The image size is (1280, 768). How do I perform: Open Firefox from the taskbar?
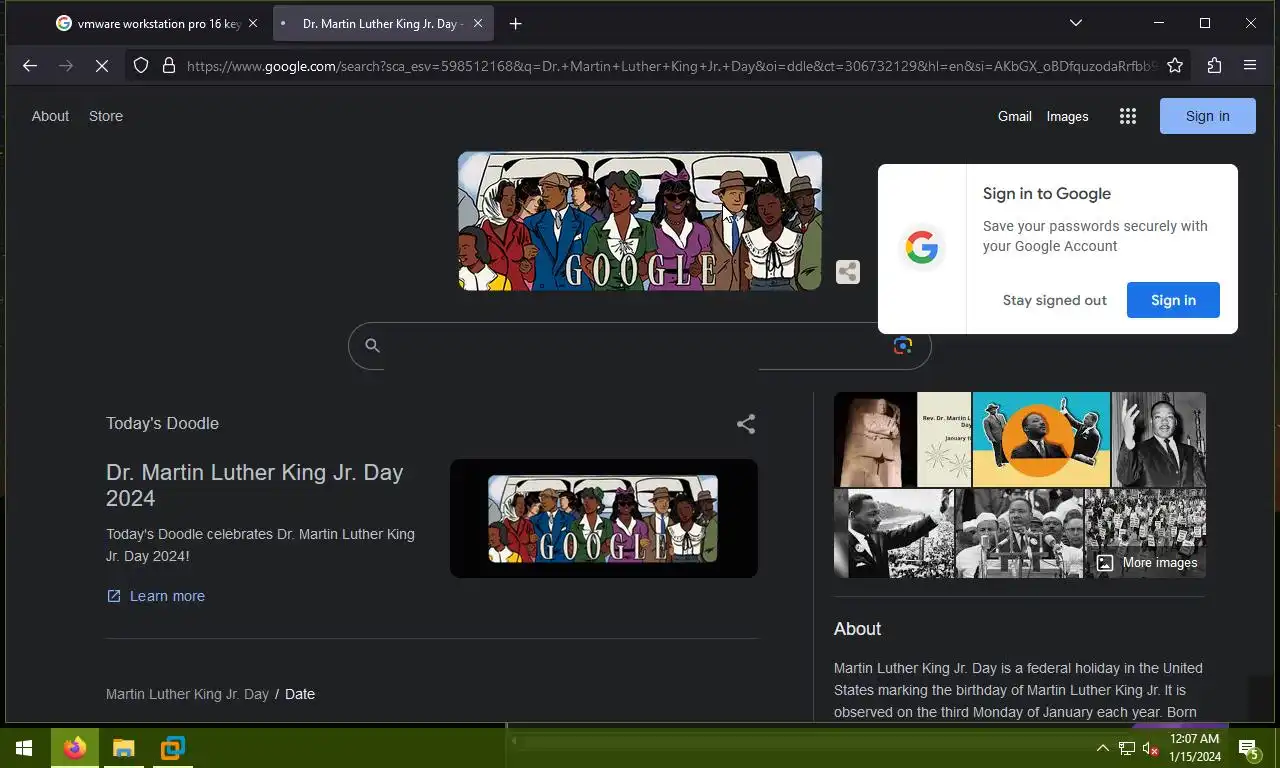coord(75,748)
